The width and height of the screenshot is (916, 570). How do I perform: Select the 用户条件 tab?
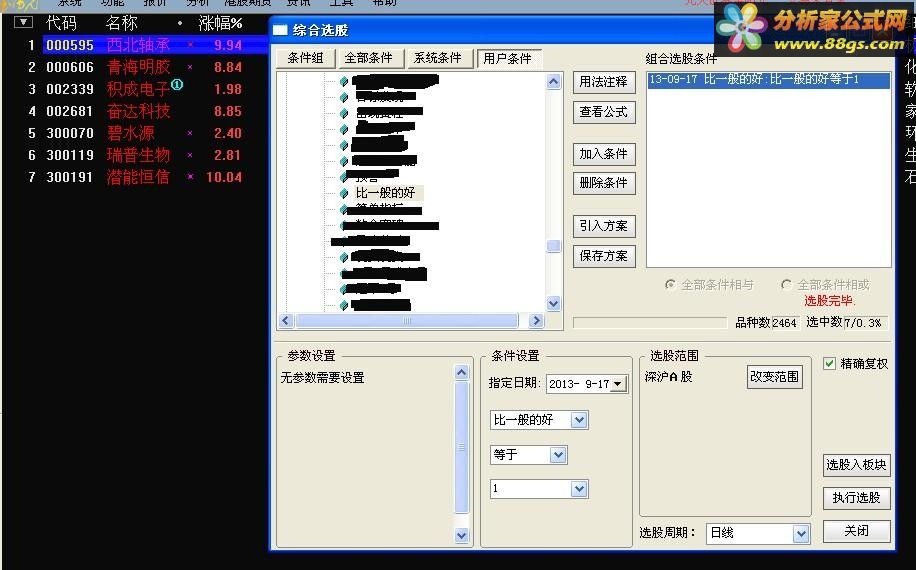click(508, 58)
